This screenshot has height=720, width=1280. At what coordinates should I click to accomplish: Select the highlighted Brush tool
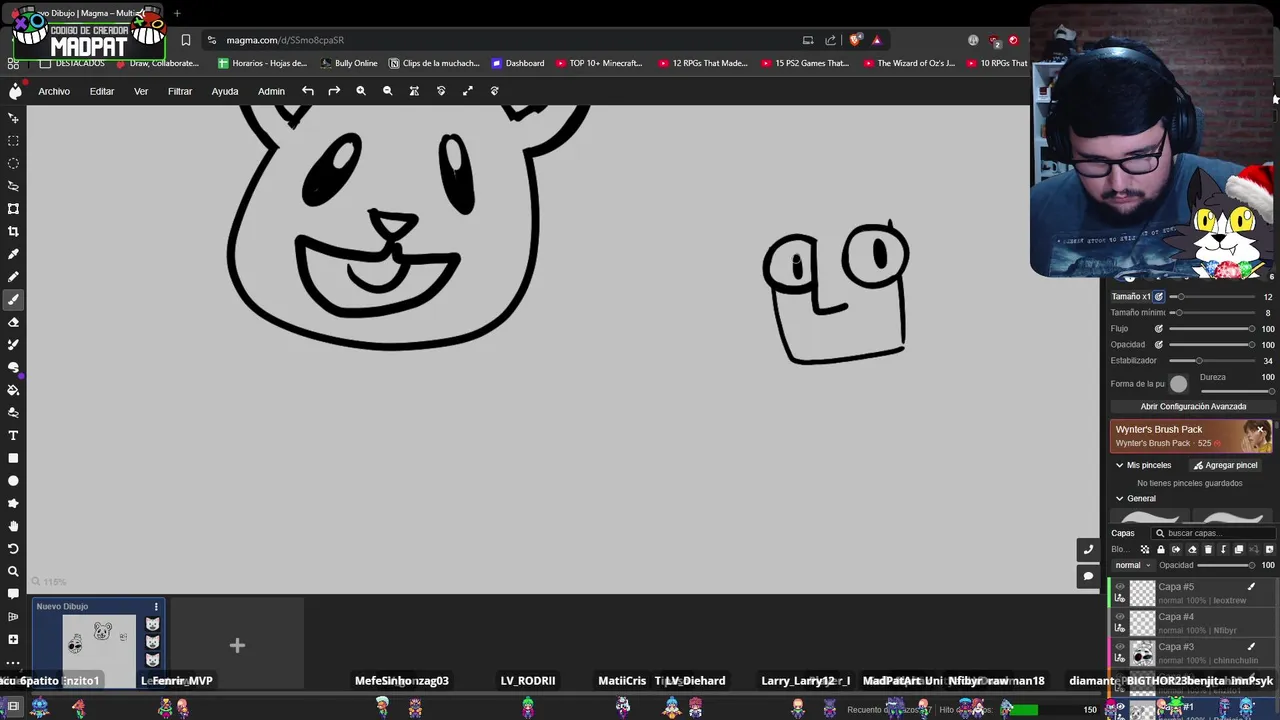point(13,299)
